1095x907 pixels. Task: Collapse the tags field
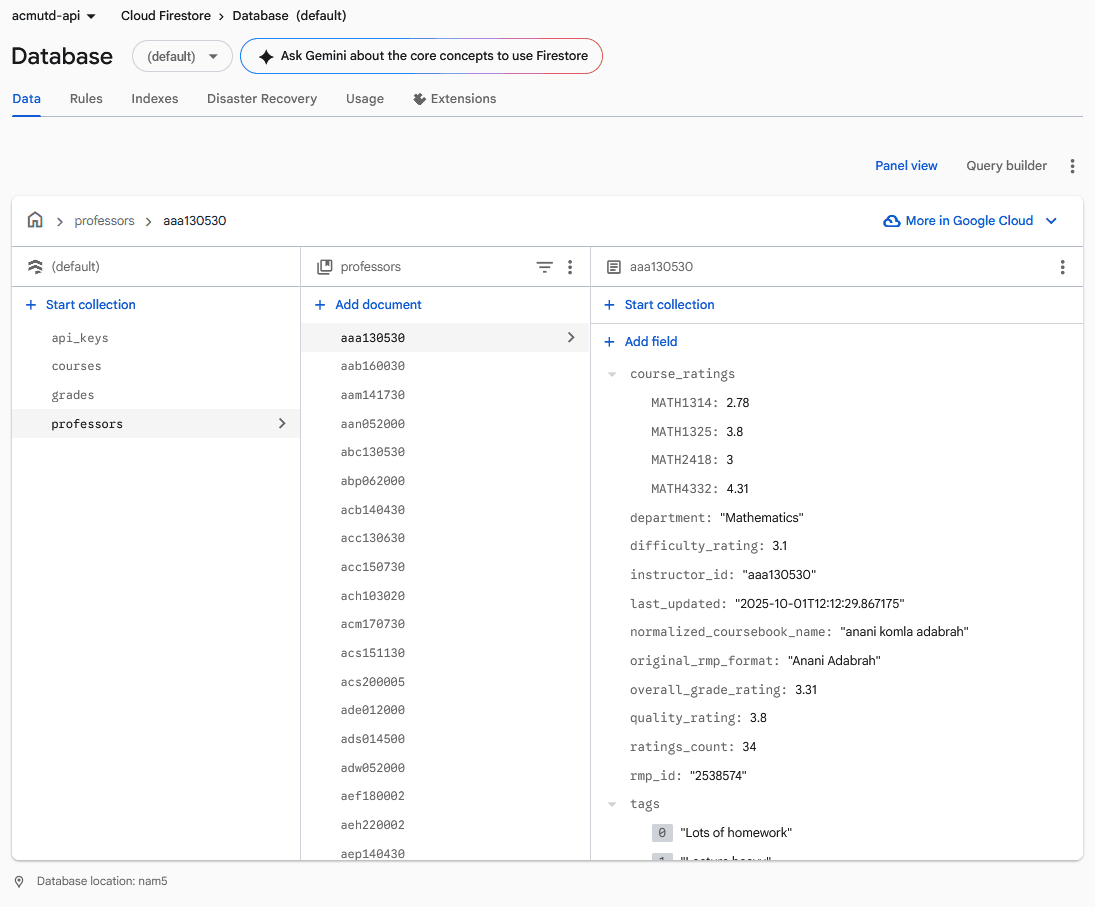click(x=612, y=804)
